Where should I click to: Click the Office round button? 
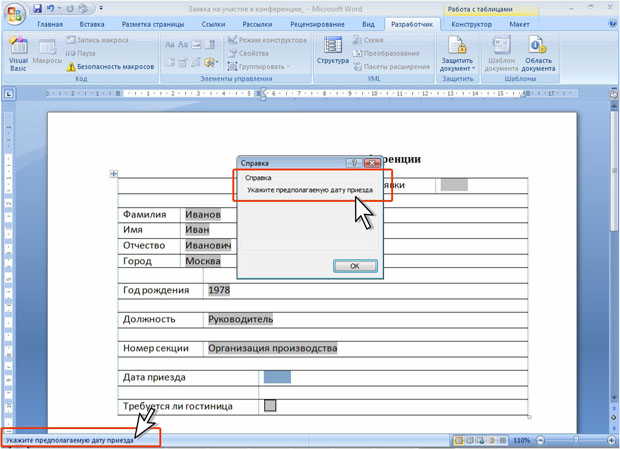coord(14,14)
